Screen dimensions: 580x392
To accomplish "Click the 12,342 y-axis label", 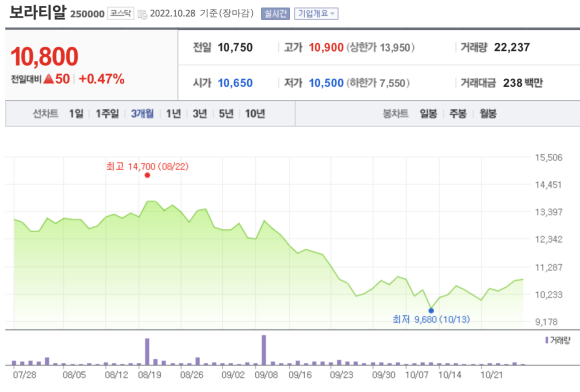I will point(549,239).
